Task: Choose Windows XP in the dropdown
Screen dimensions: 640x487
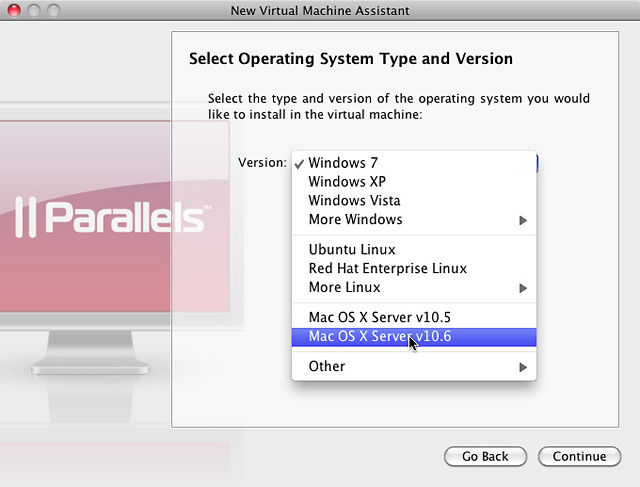Action: (414, 182)
